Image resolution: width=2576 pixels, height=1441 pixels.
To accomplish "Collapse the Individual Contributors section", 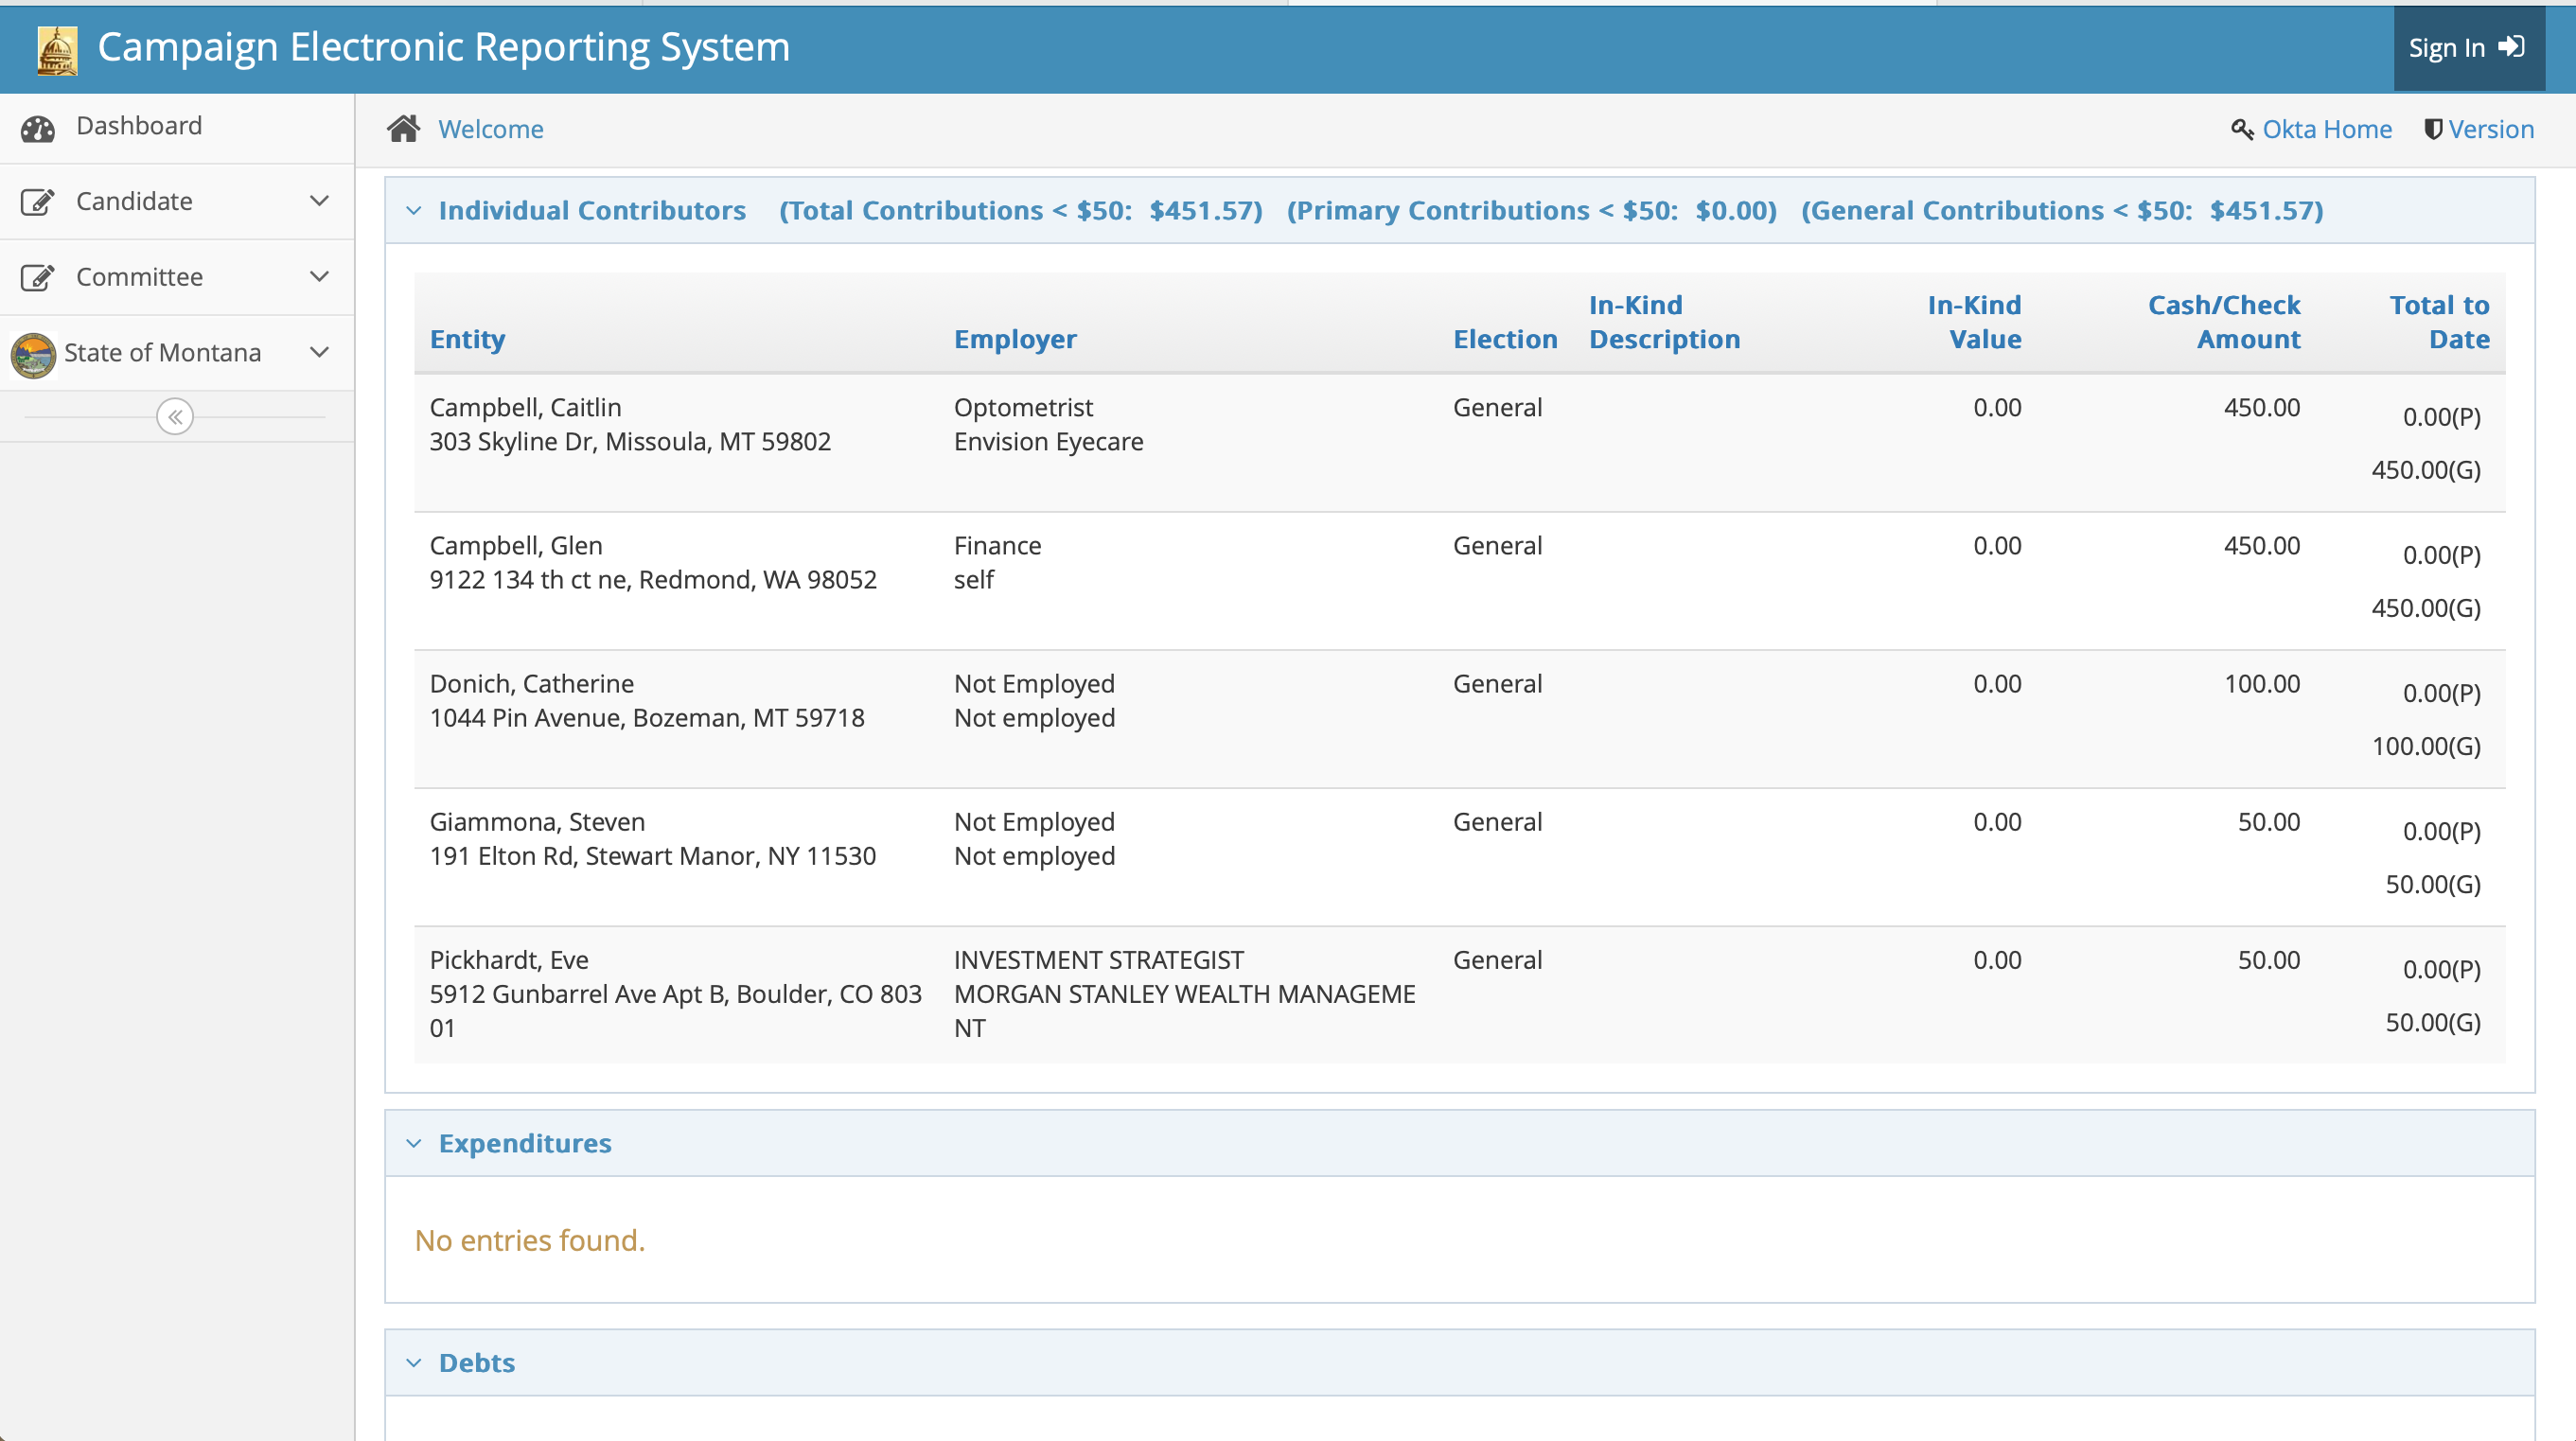I will (414, 211).
